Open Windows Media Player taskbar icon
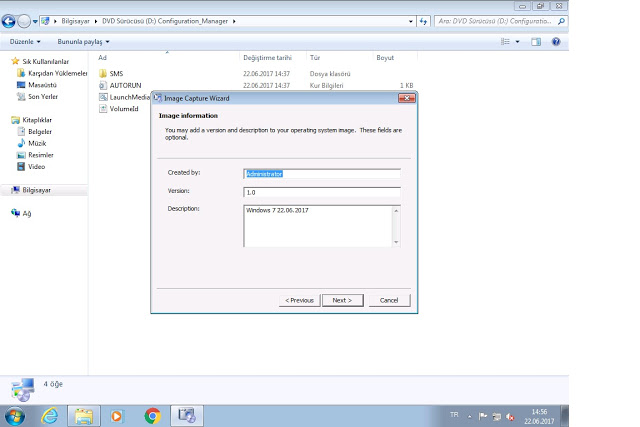 point(117,414)
